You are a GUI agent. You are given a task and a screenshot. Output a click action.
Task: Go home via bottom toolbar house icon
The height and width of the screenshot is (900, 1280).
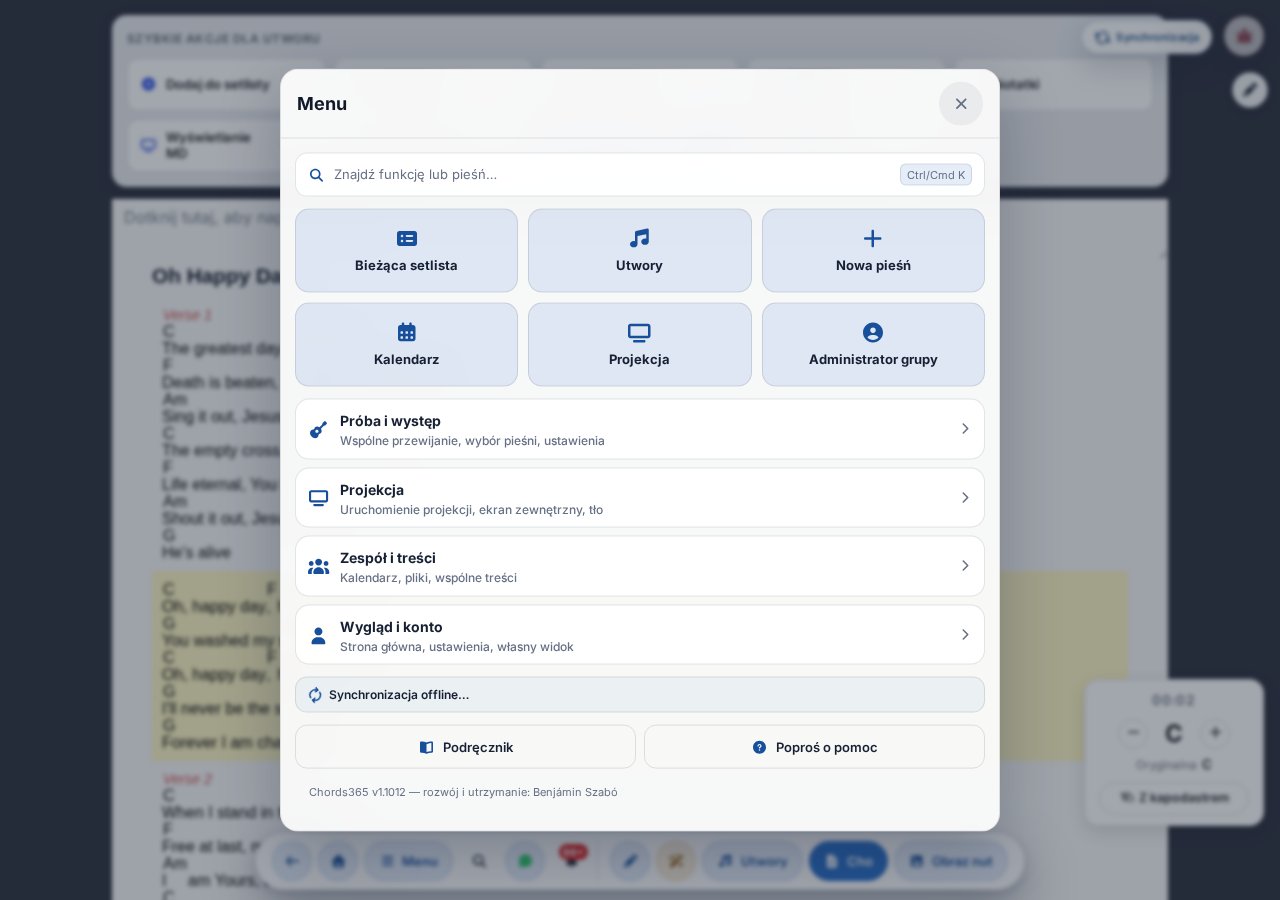click(338, 861)
